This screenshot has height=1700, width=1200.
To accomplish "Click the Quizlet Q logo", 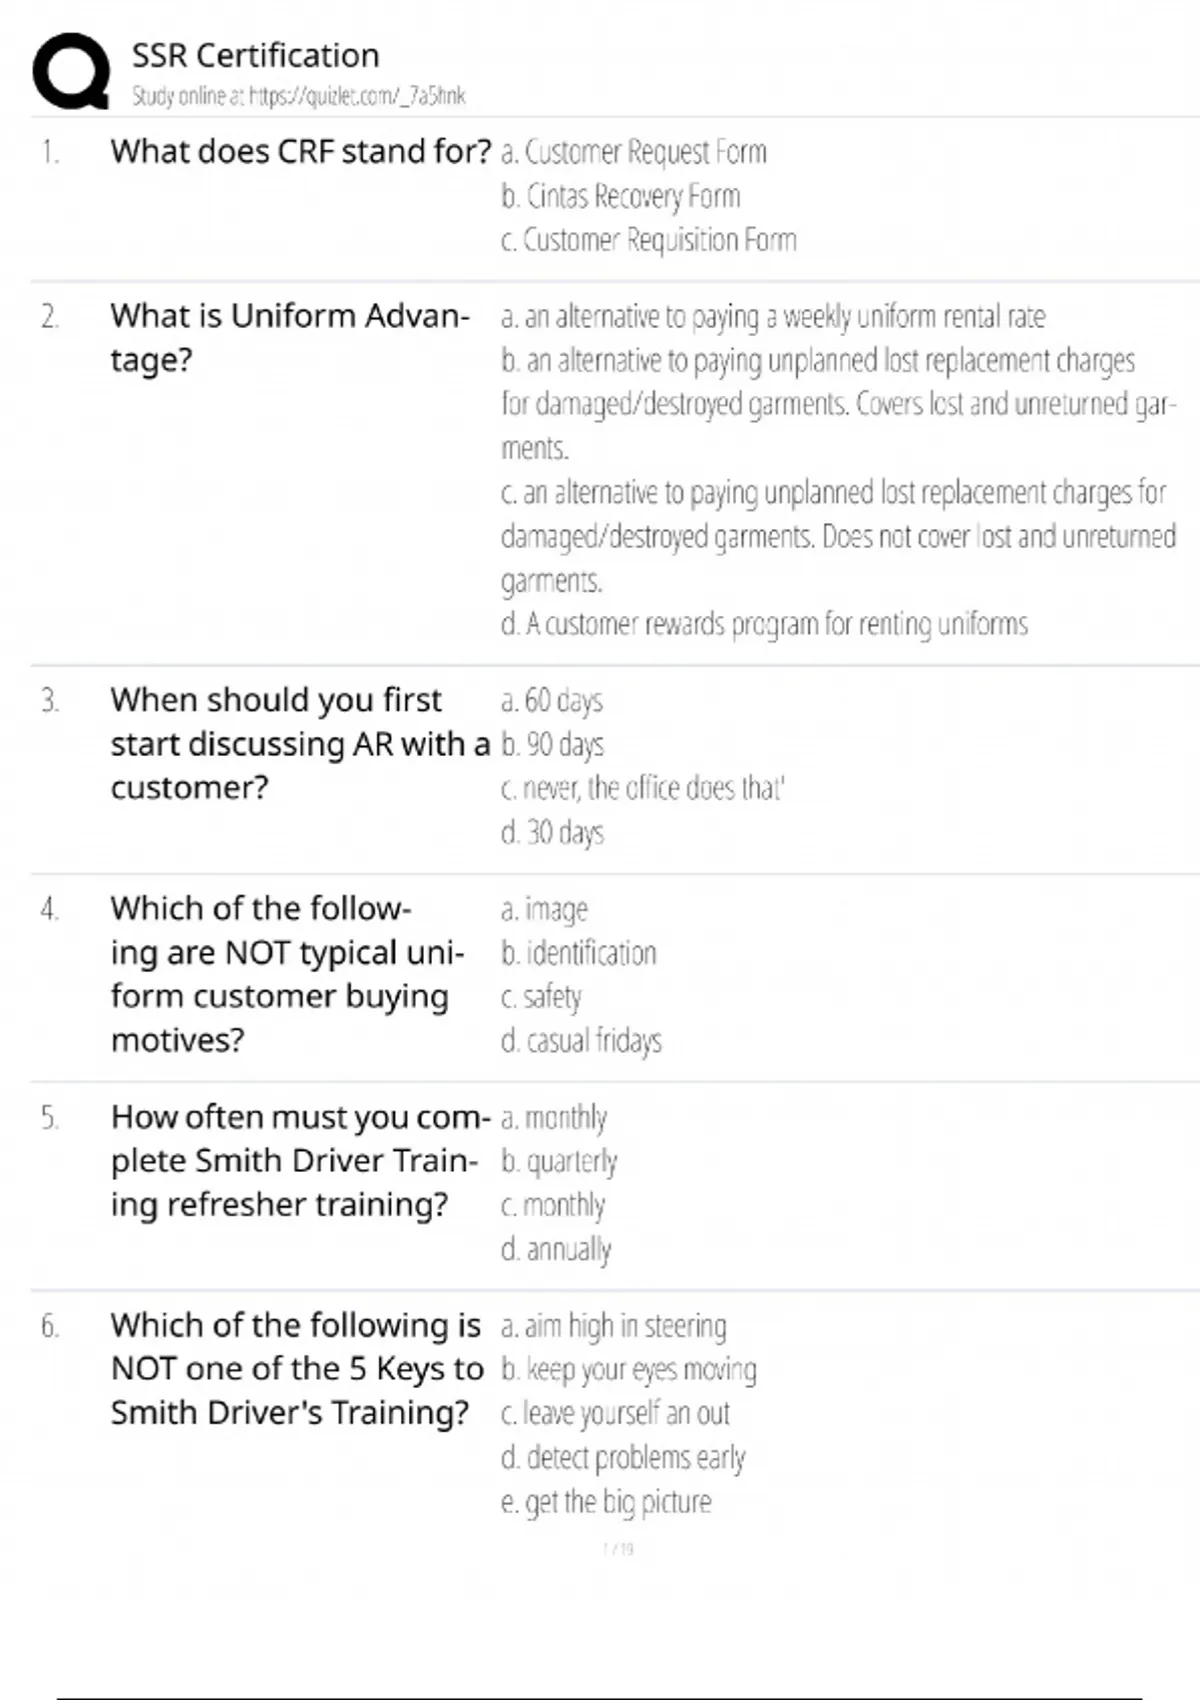I will (71, 71).
